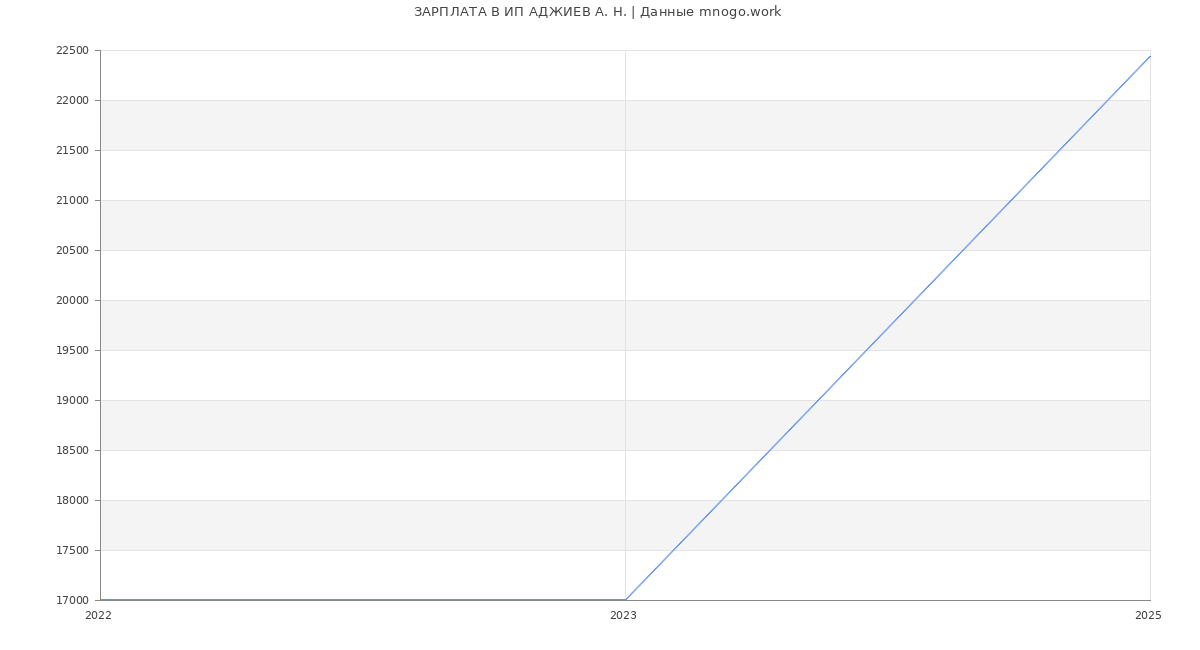
Task: Click the 21500 y-axis label
Action: [x=72, y=151]
